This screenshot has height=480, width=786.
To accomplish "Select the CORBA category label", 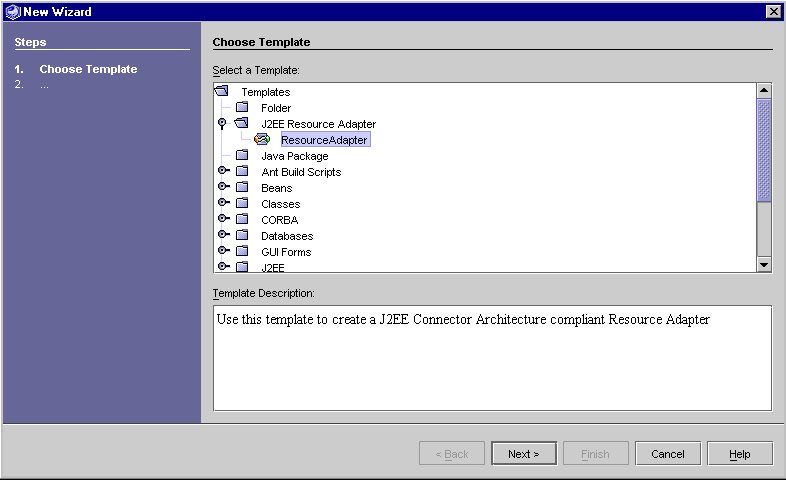I will click(280, 220).
